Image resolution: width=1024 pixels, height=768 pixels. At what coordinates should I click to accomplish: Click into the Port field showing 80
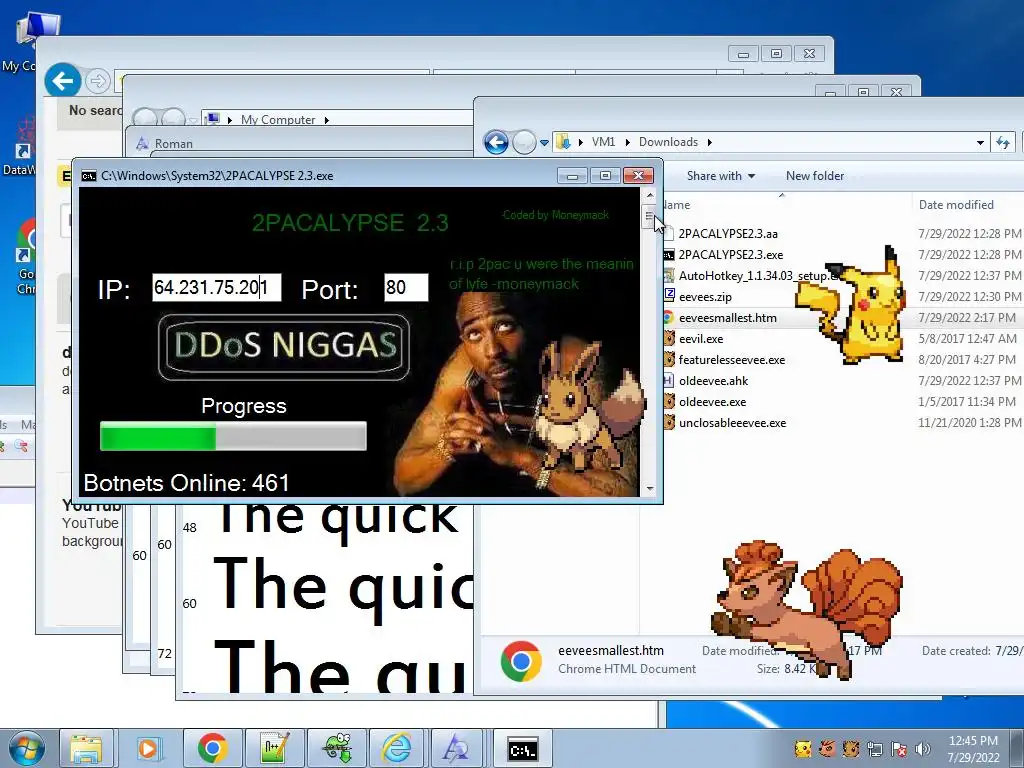coord(406,287)
